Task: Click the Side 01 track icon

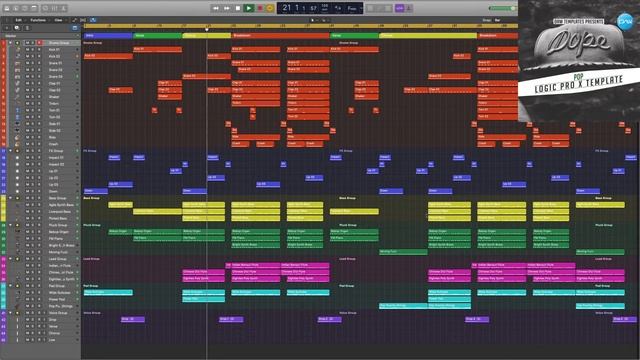Action: point(18,124)
